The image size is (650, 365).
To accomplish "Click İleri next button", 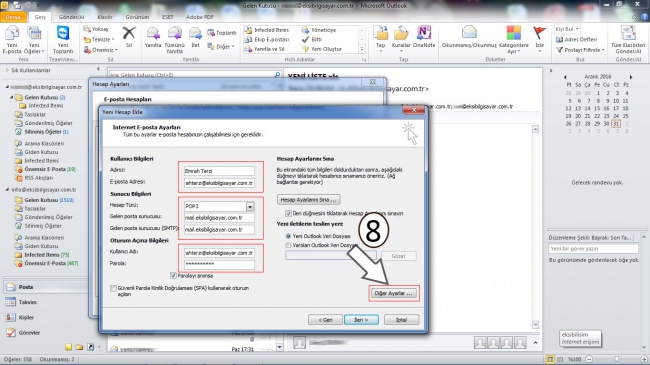I will pyautogui.click(x=361, y=320).
